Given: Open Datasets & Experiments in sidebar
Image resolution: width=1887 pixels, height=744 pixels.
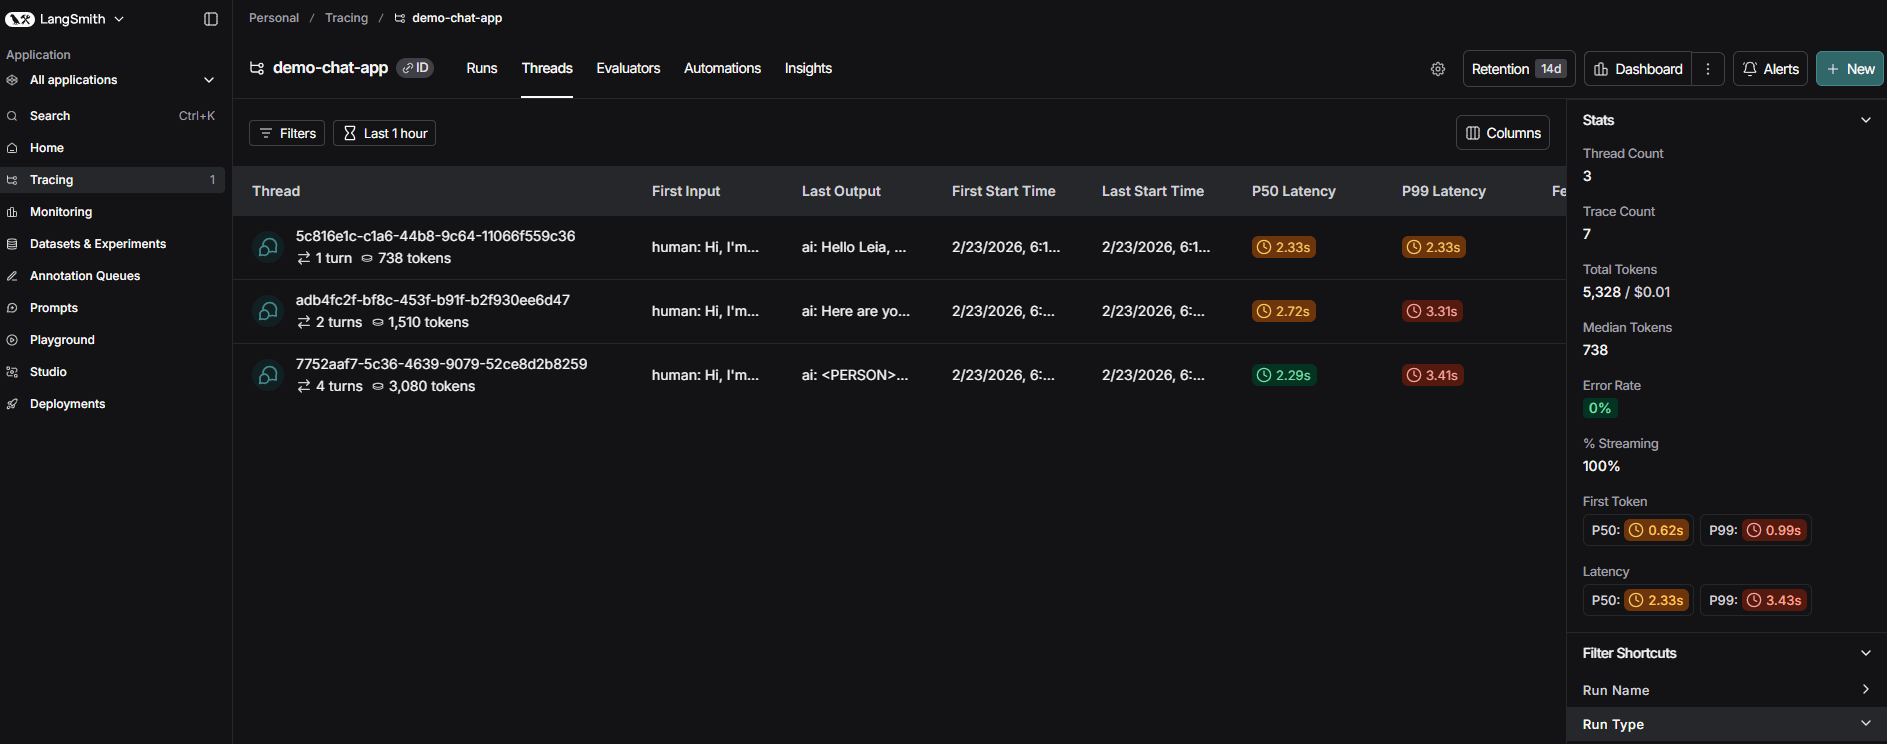Looking at the screenshot, I should [x=112, y=244].
